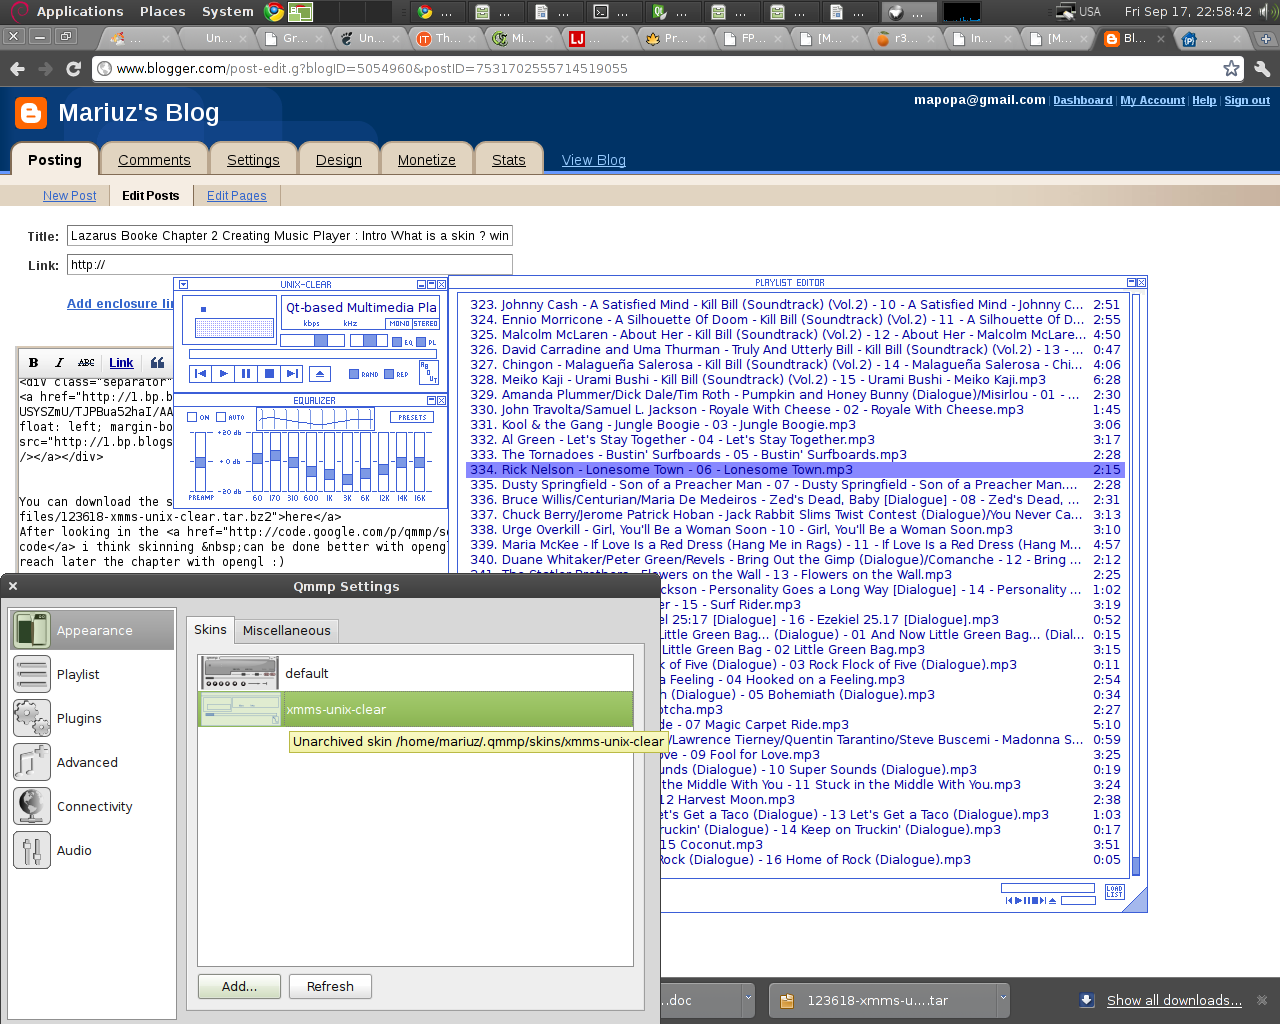Click the New Post link

[x=70, y=196]
